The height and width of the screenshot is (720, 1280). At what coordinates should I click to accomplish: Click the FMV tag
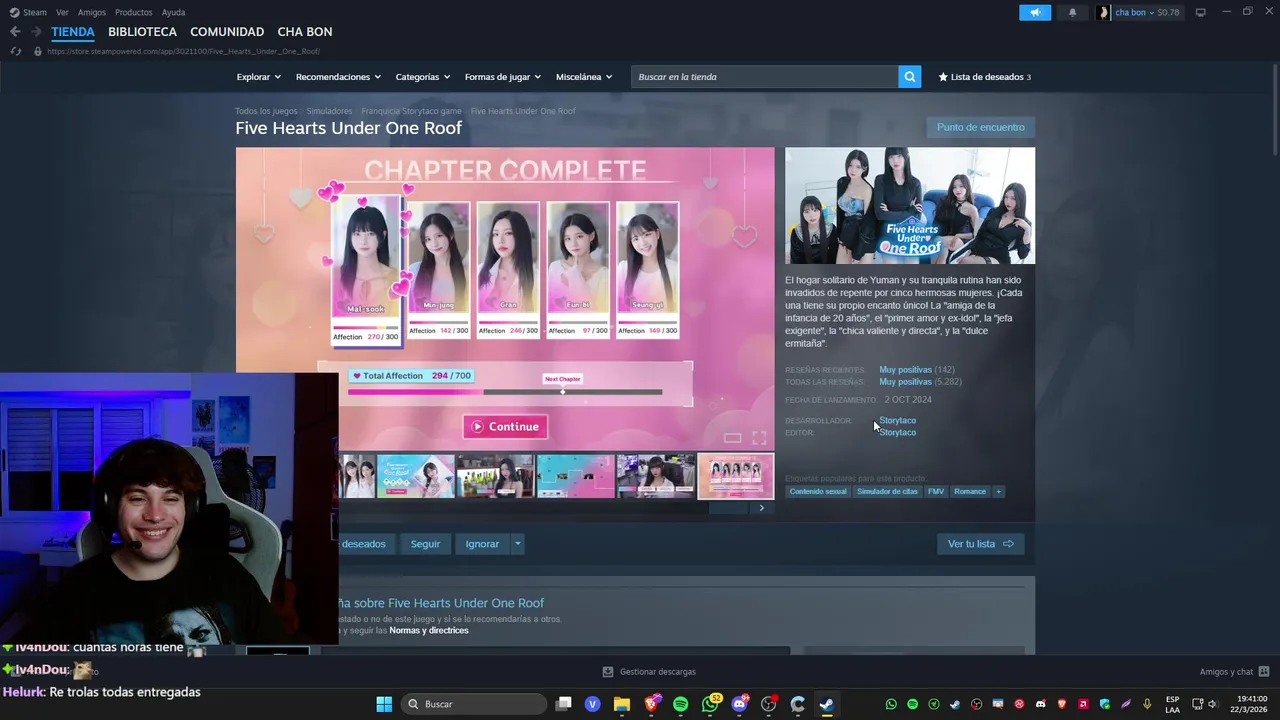coord(936,491)
